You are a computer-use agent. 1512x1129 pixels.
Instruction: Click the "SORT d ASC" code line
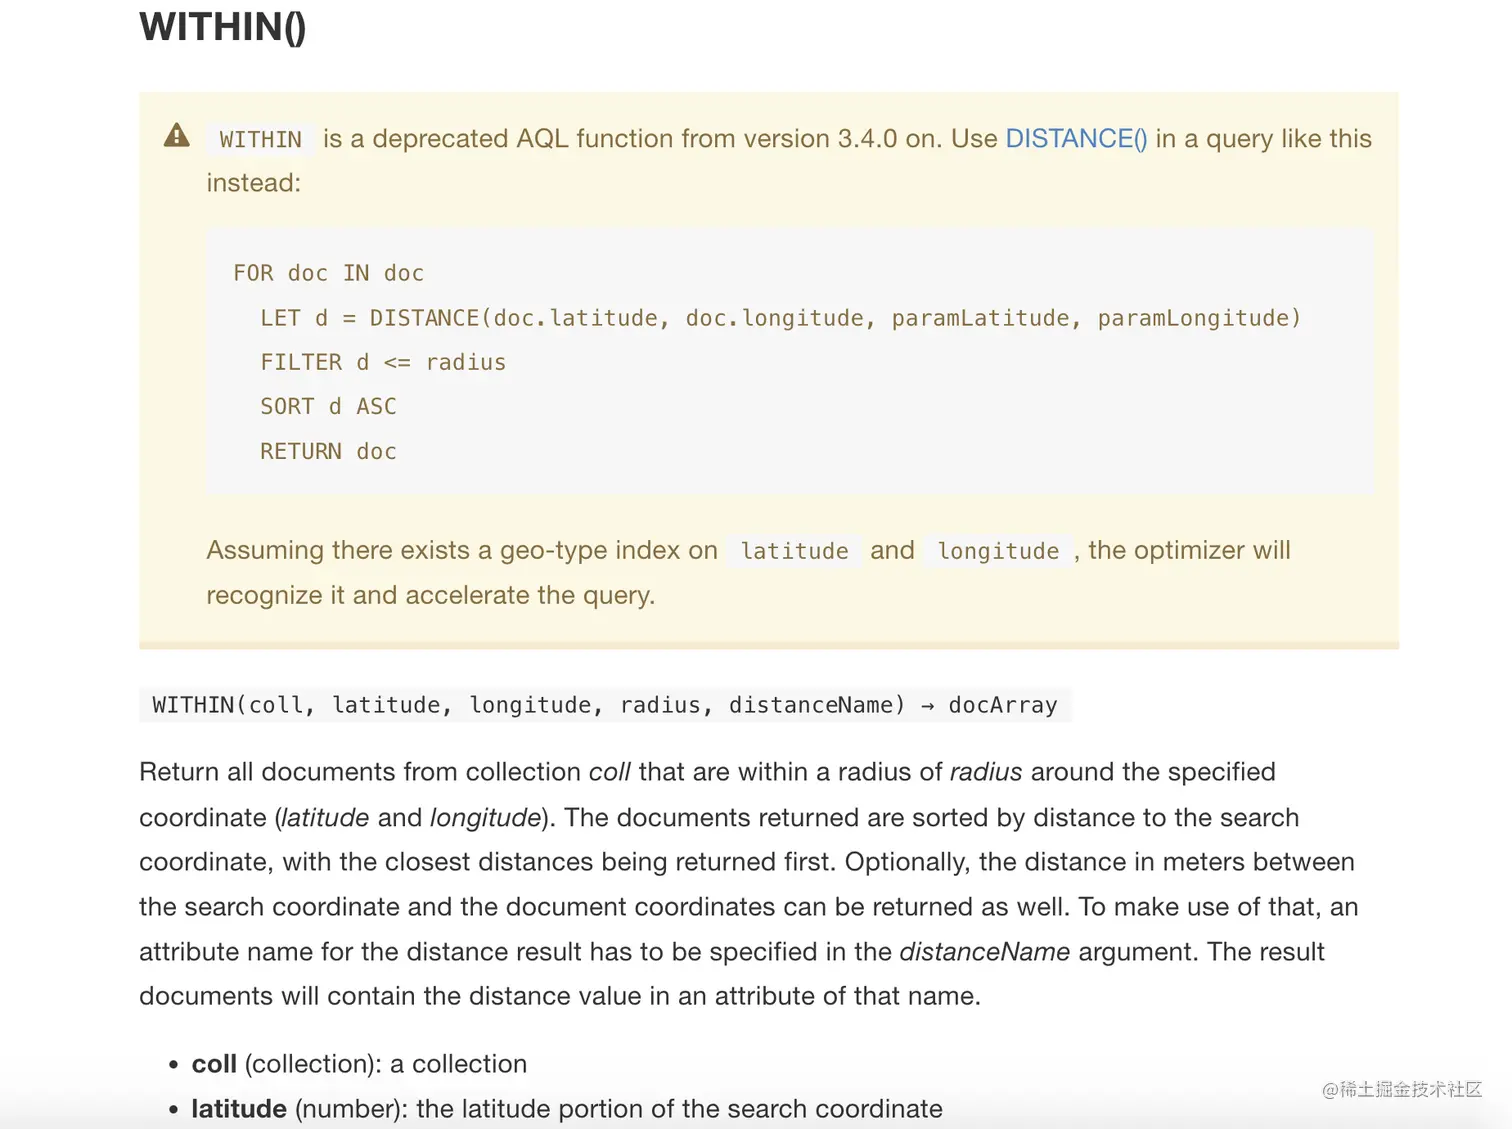[328, 406]
